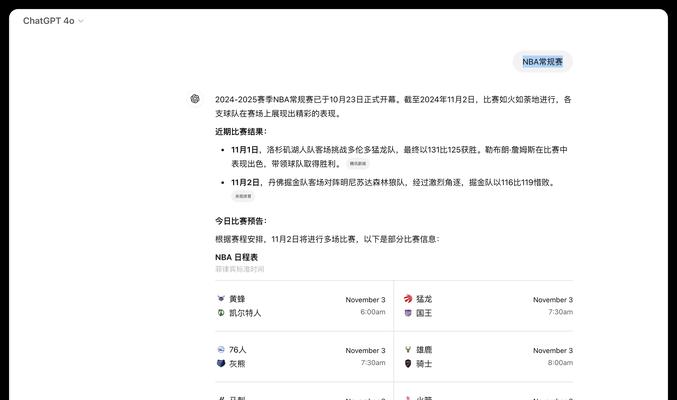Click the 7:30am time of 76人 game
This screenshot has width=677, height=400.
pos(373,363)
